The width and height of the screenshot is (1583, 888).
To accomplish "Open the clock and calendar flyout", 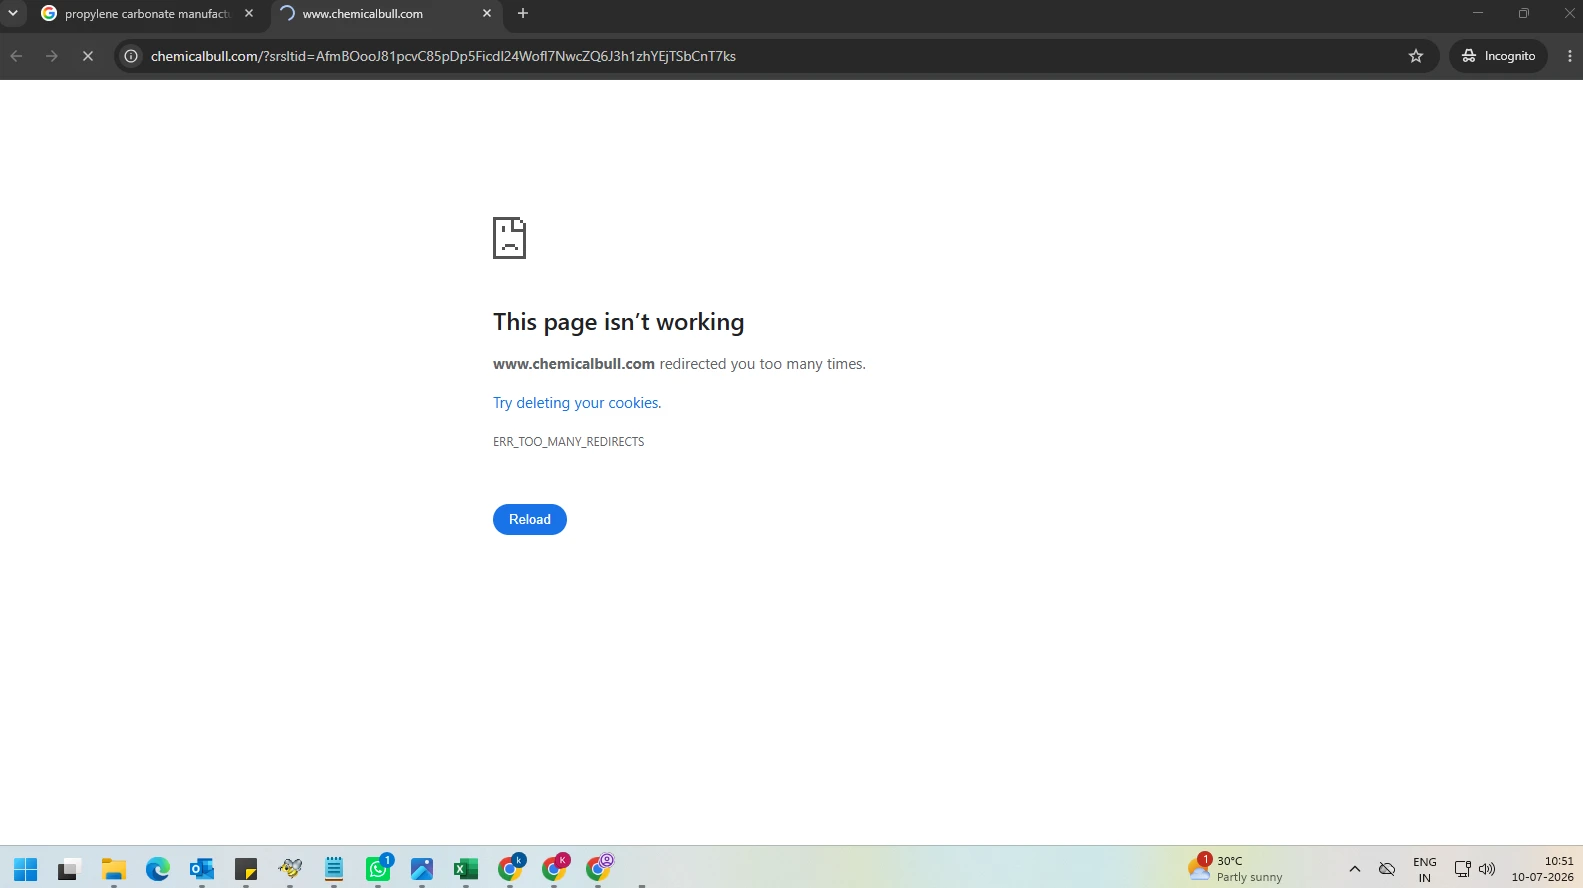I will (1542, 869).
